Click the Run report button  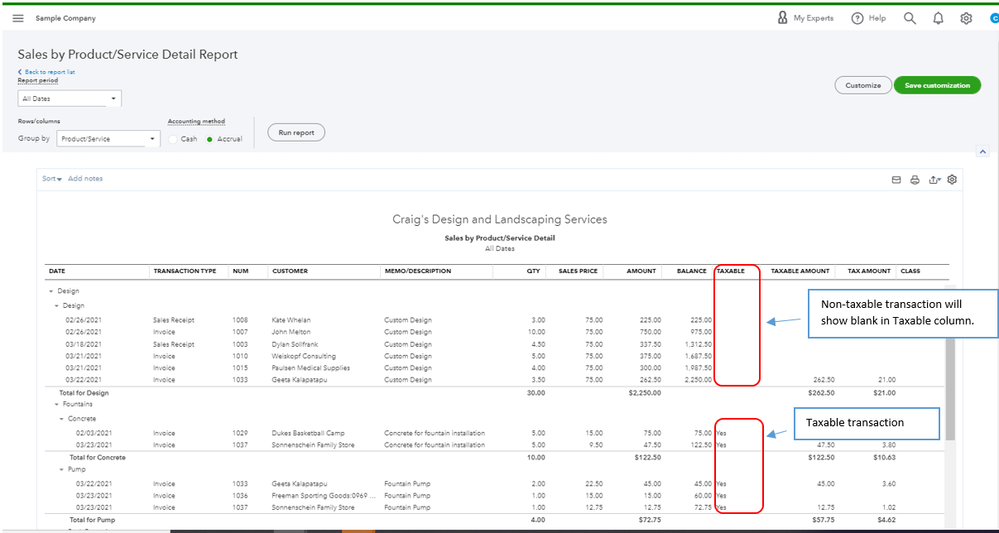[x=296, y=132]
